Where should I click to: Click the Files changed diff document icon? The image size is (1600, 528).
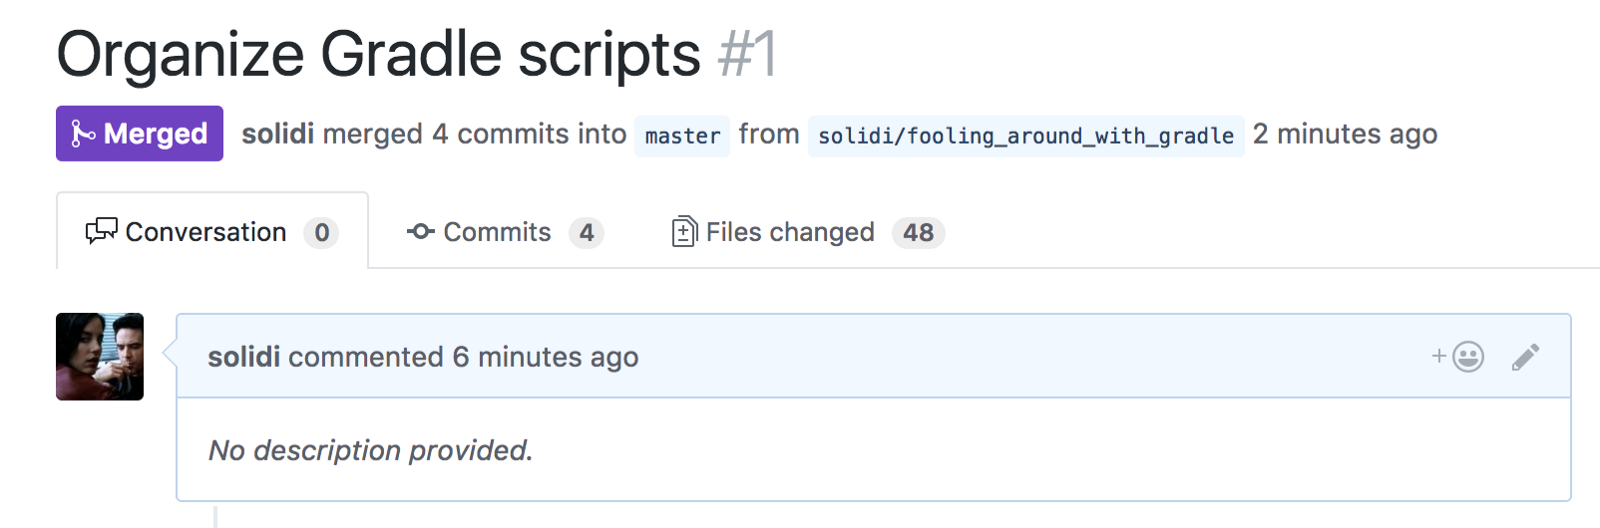[684, 232]
